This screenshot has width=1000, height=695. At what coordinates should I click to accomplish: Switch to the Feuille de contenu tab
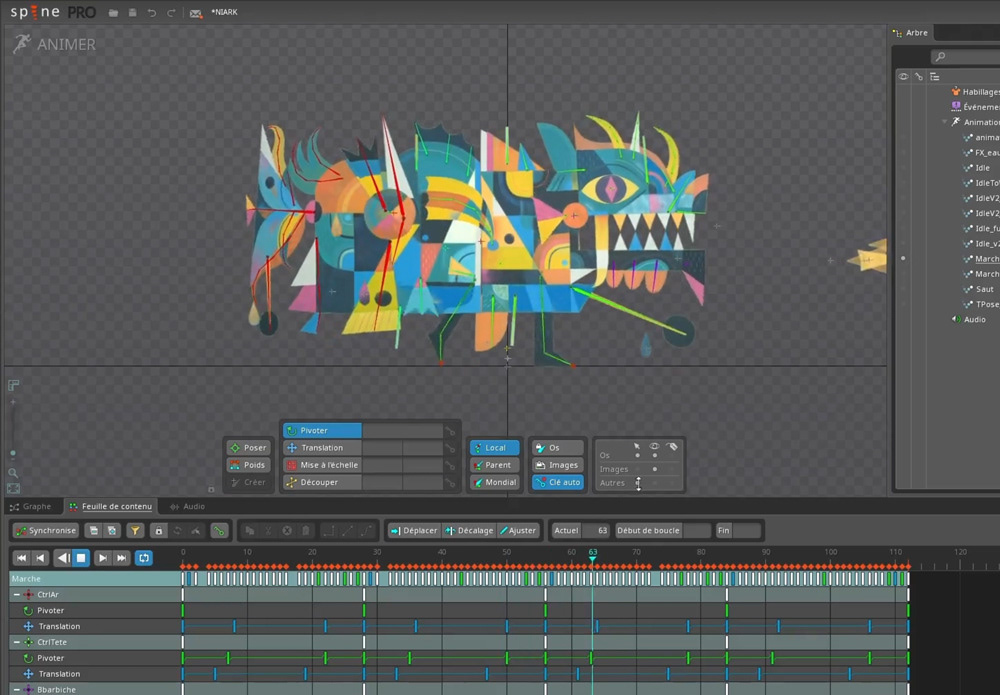coord(111,506)
